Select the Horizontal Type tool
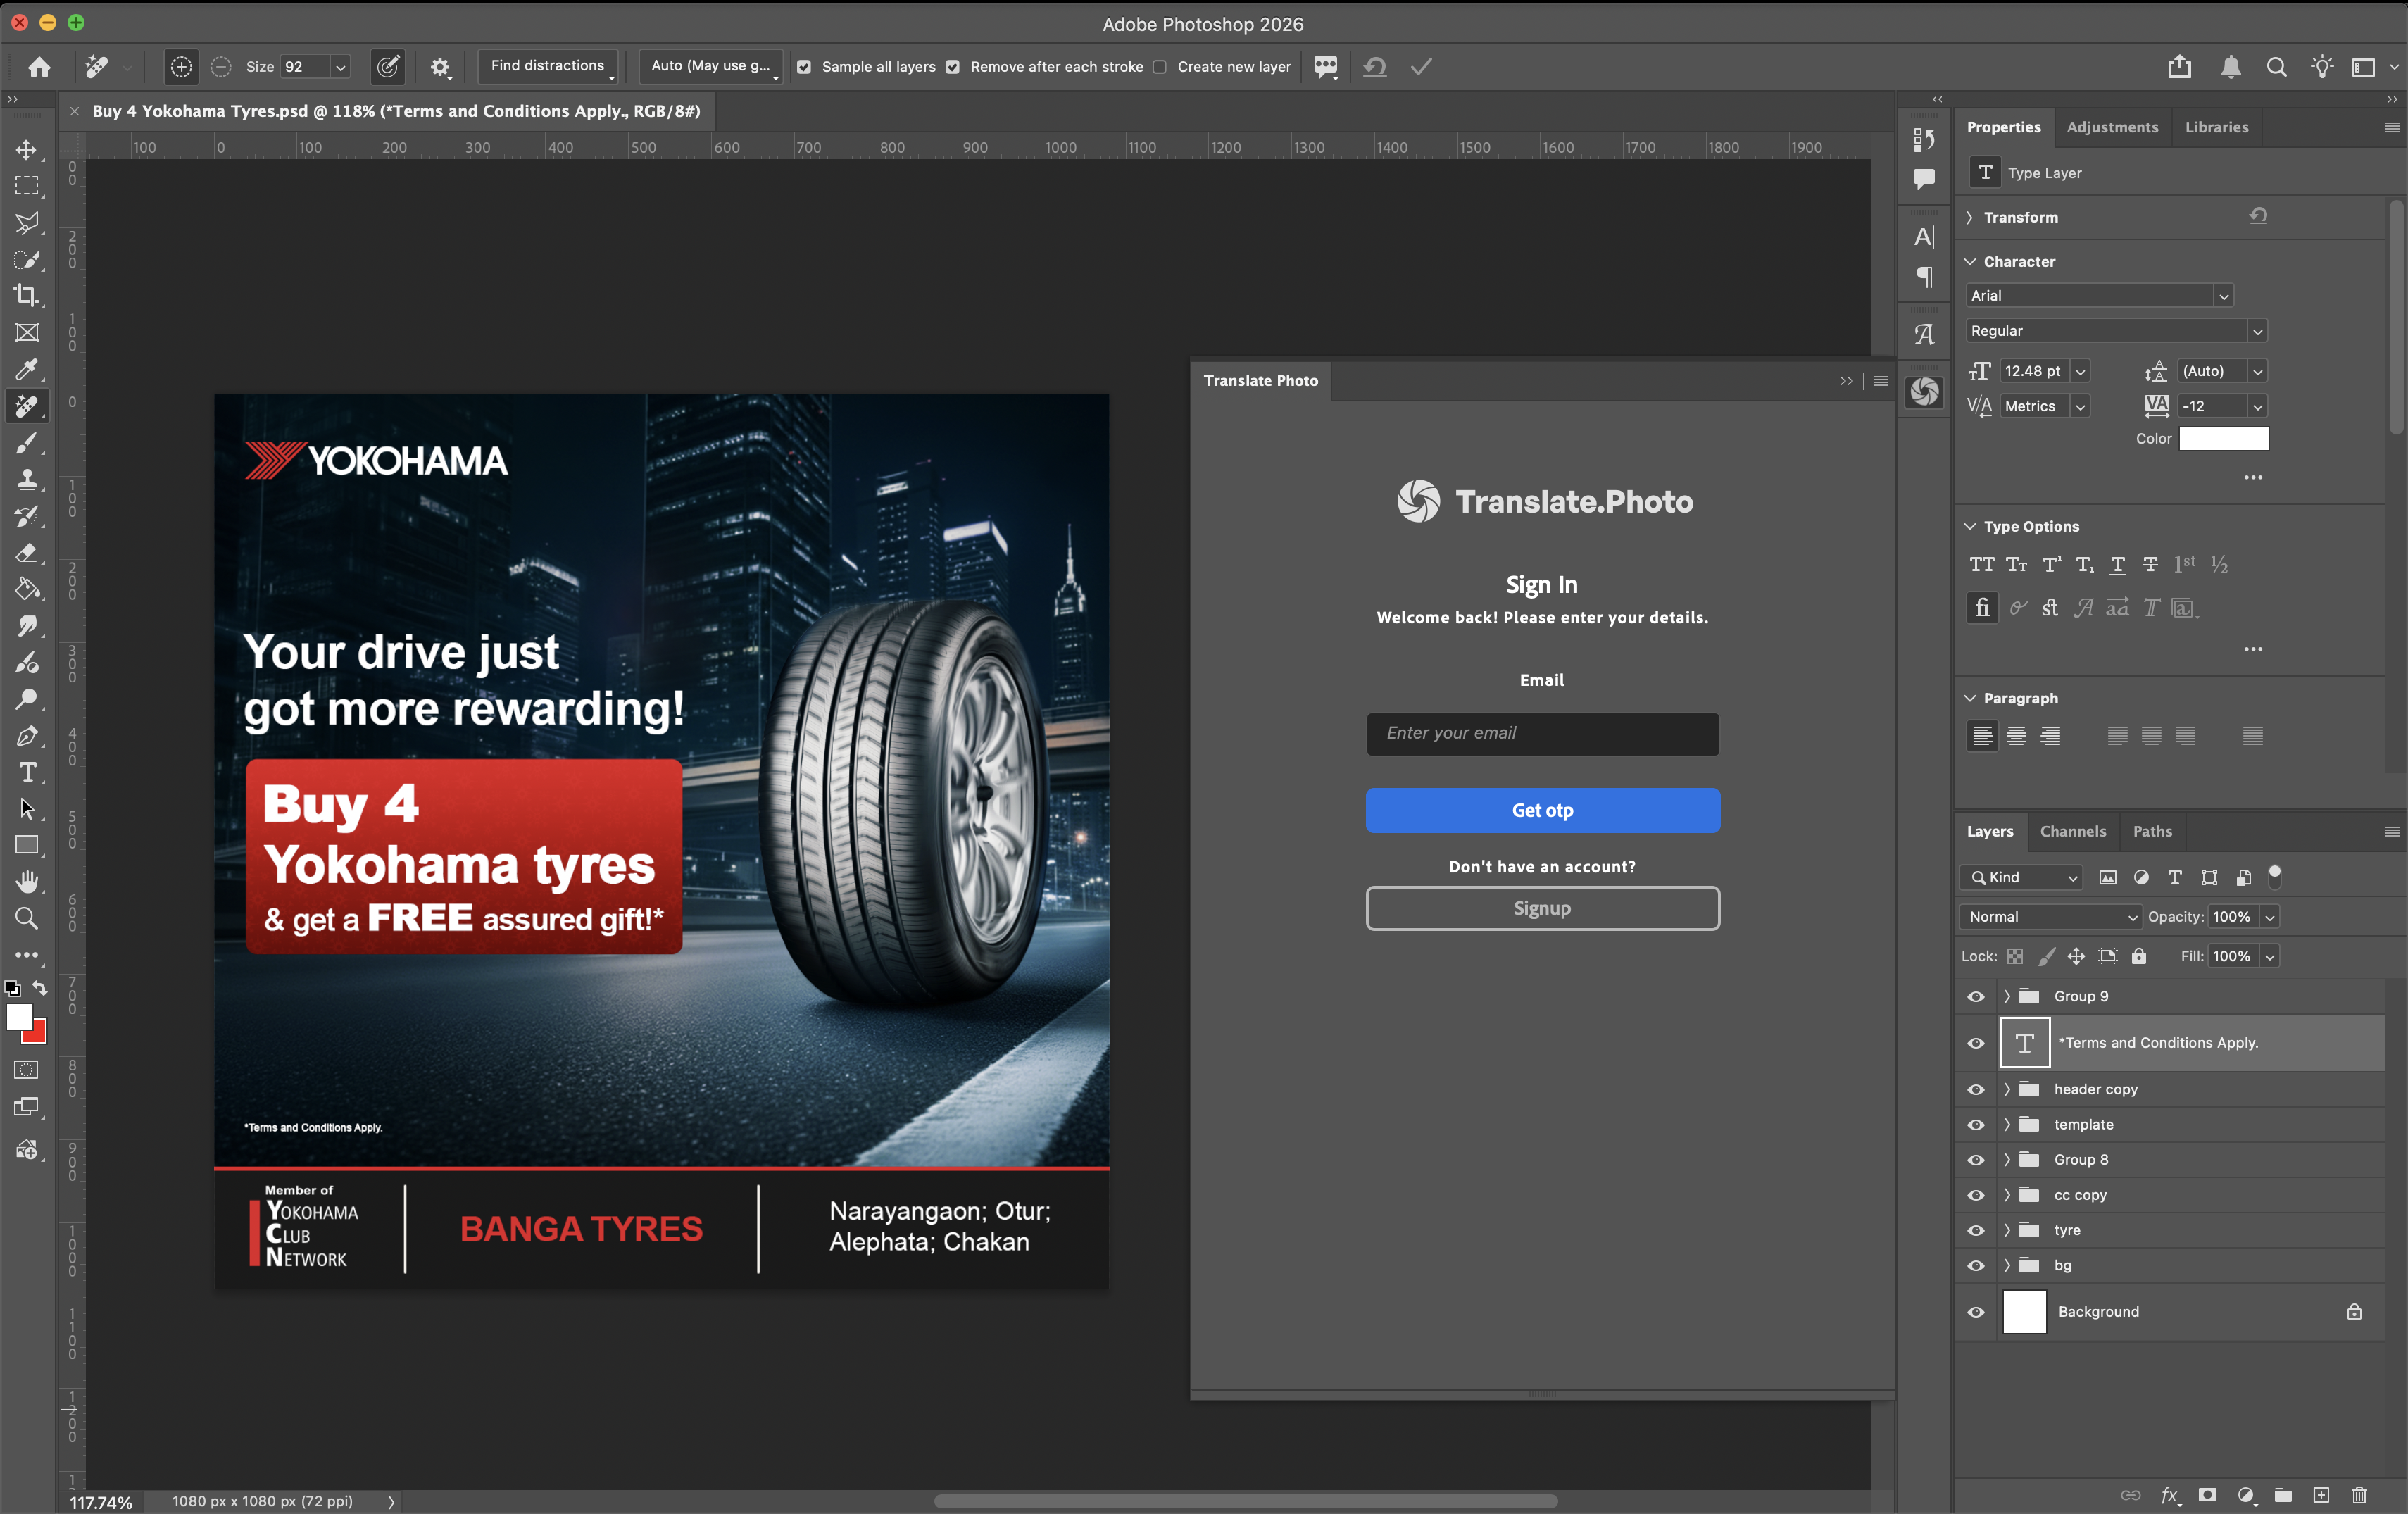This screenshot has height=1514, width=2408. click(x=27, y=773)
